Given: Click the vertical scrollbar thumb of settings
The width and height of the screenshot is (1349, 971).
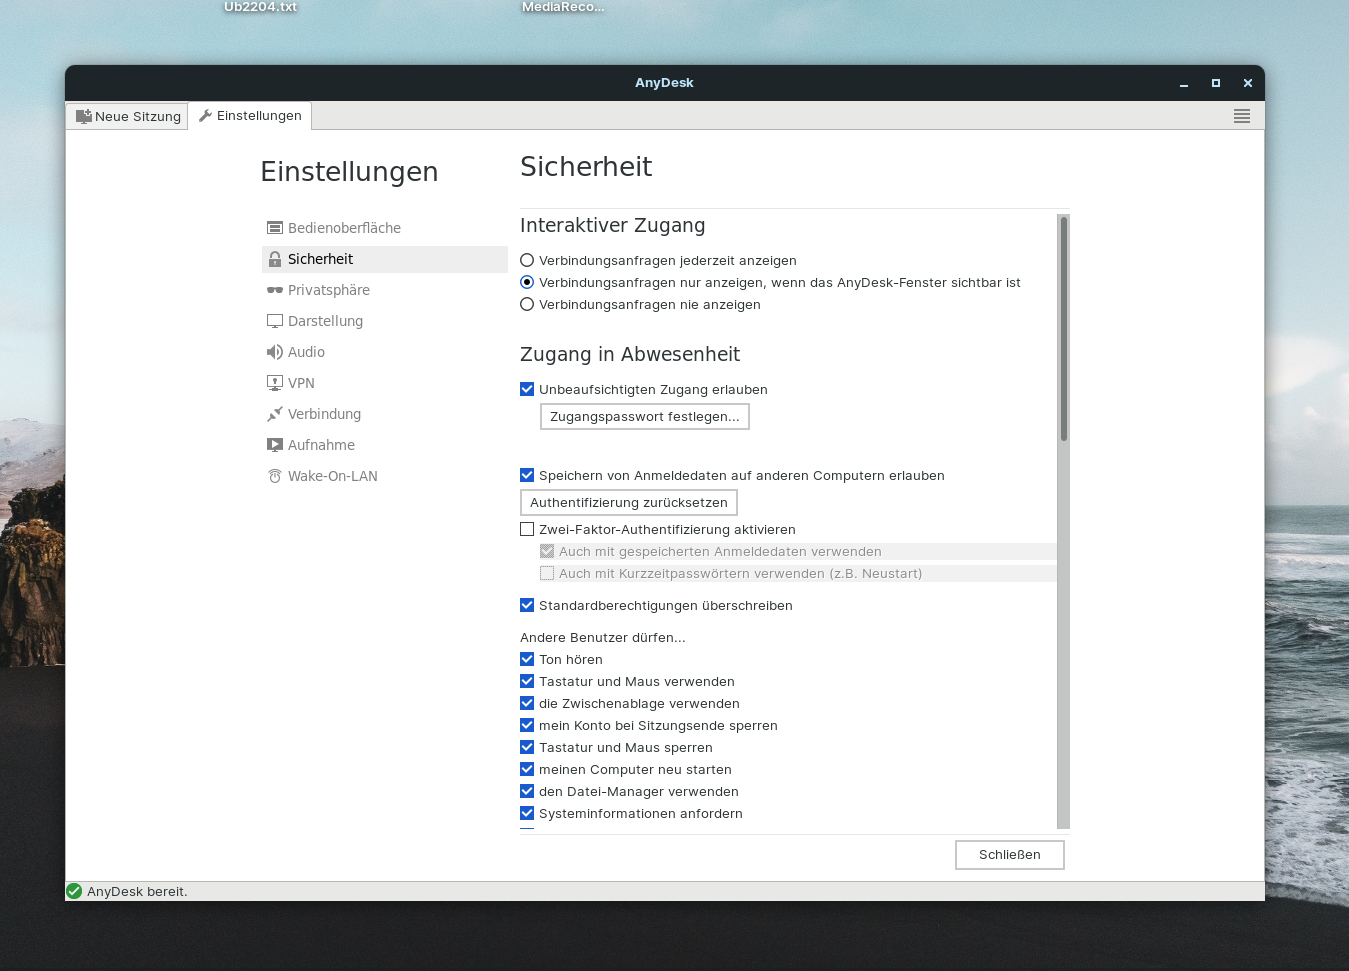Looking at the screenshot, I should (1064, 328).
